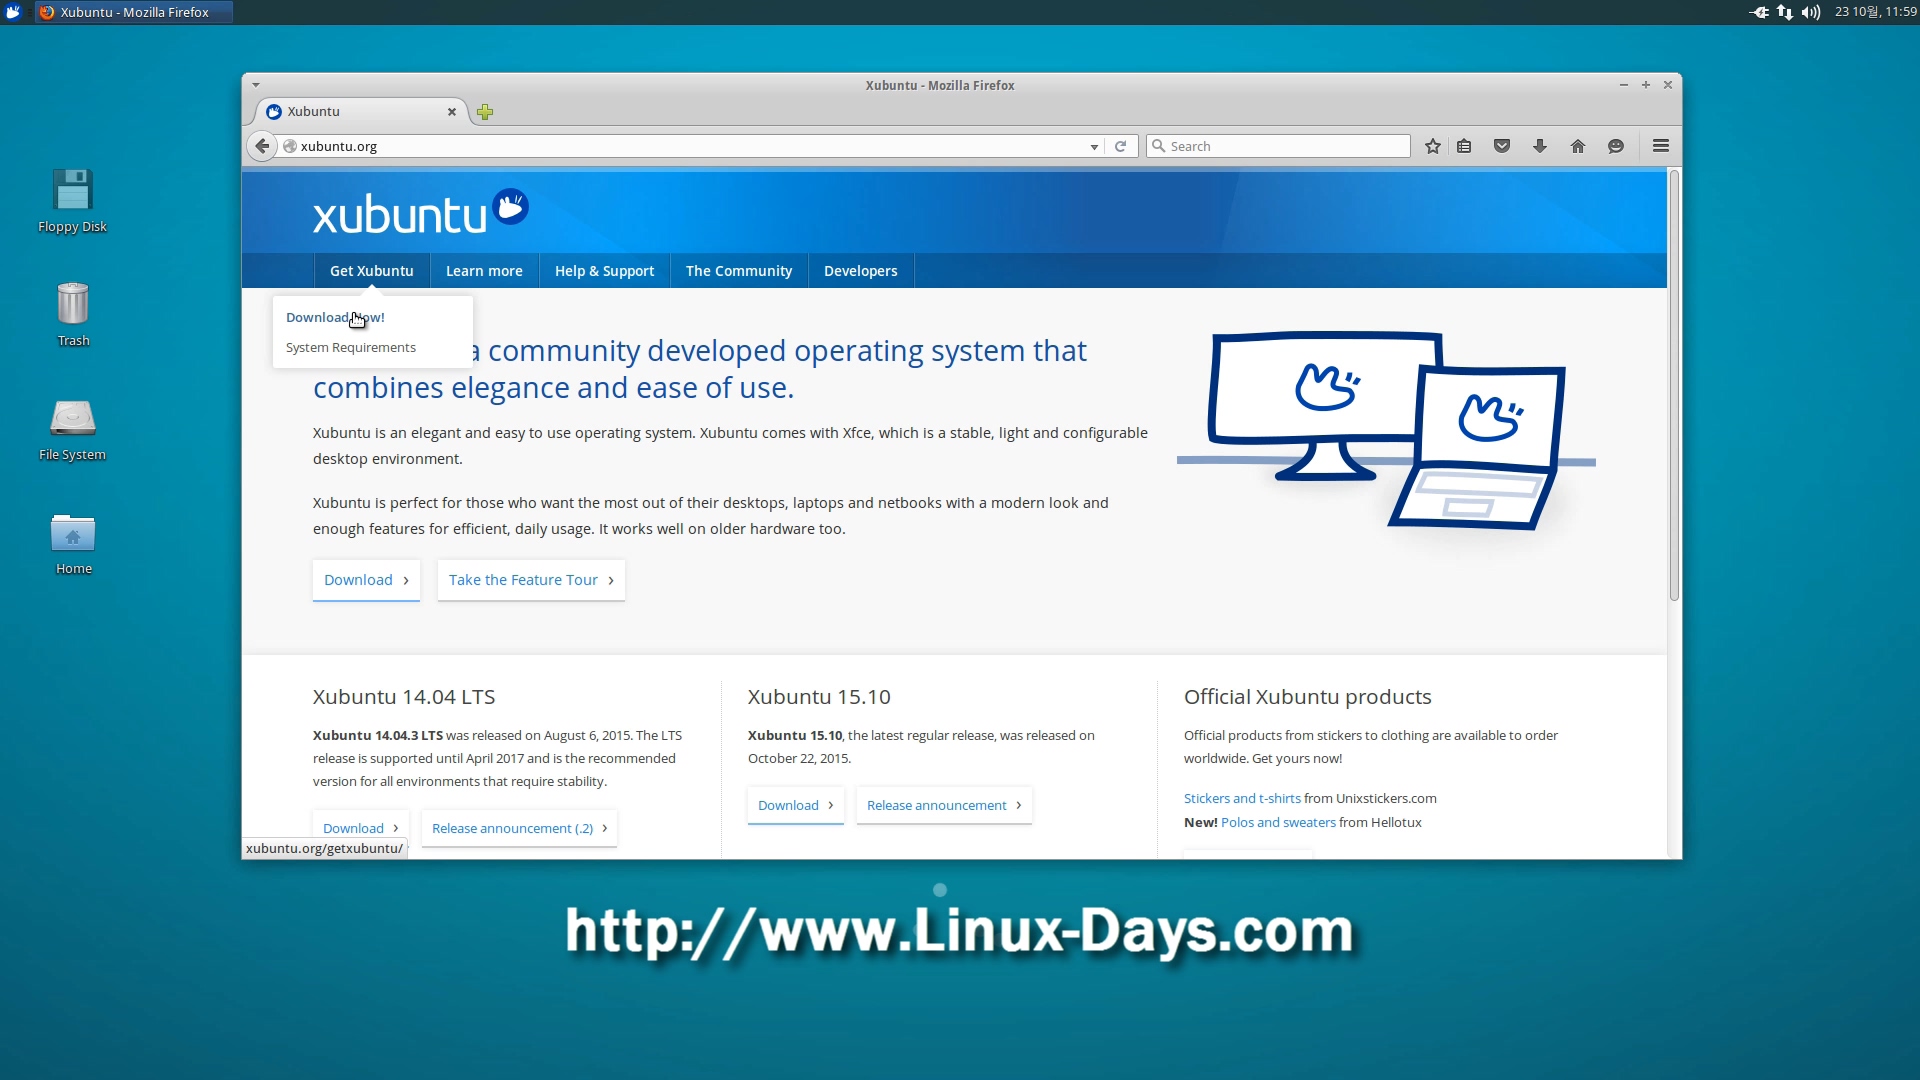
Task: Click the Xubuntu 15.10 heading
Action: tap(819, 697)
